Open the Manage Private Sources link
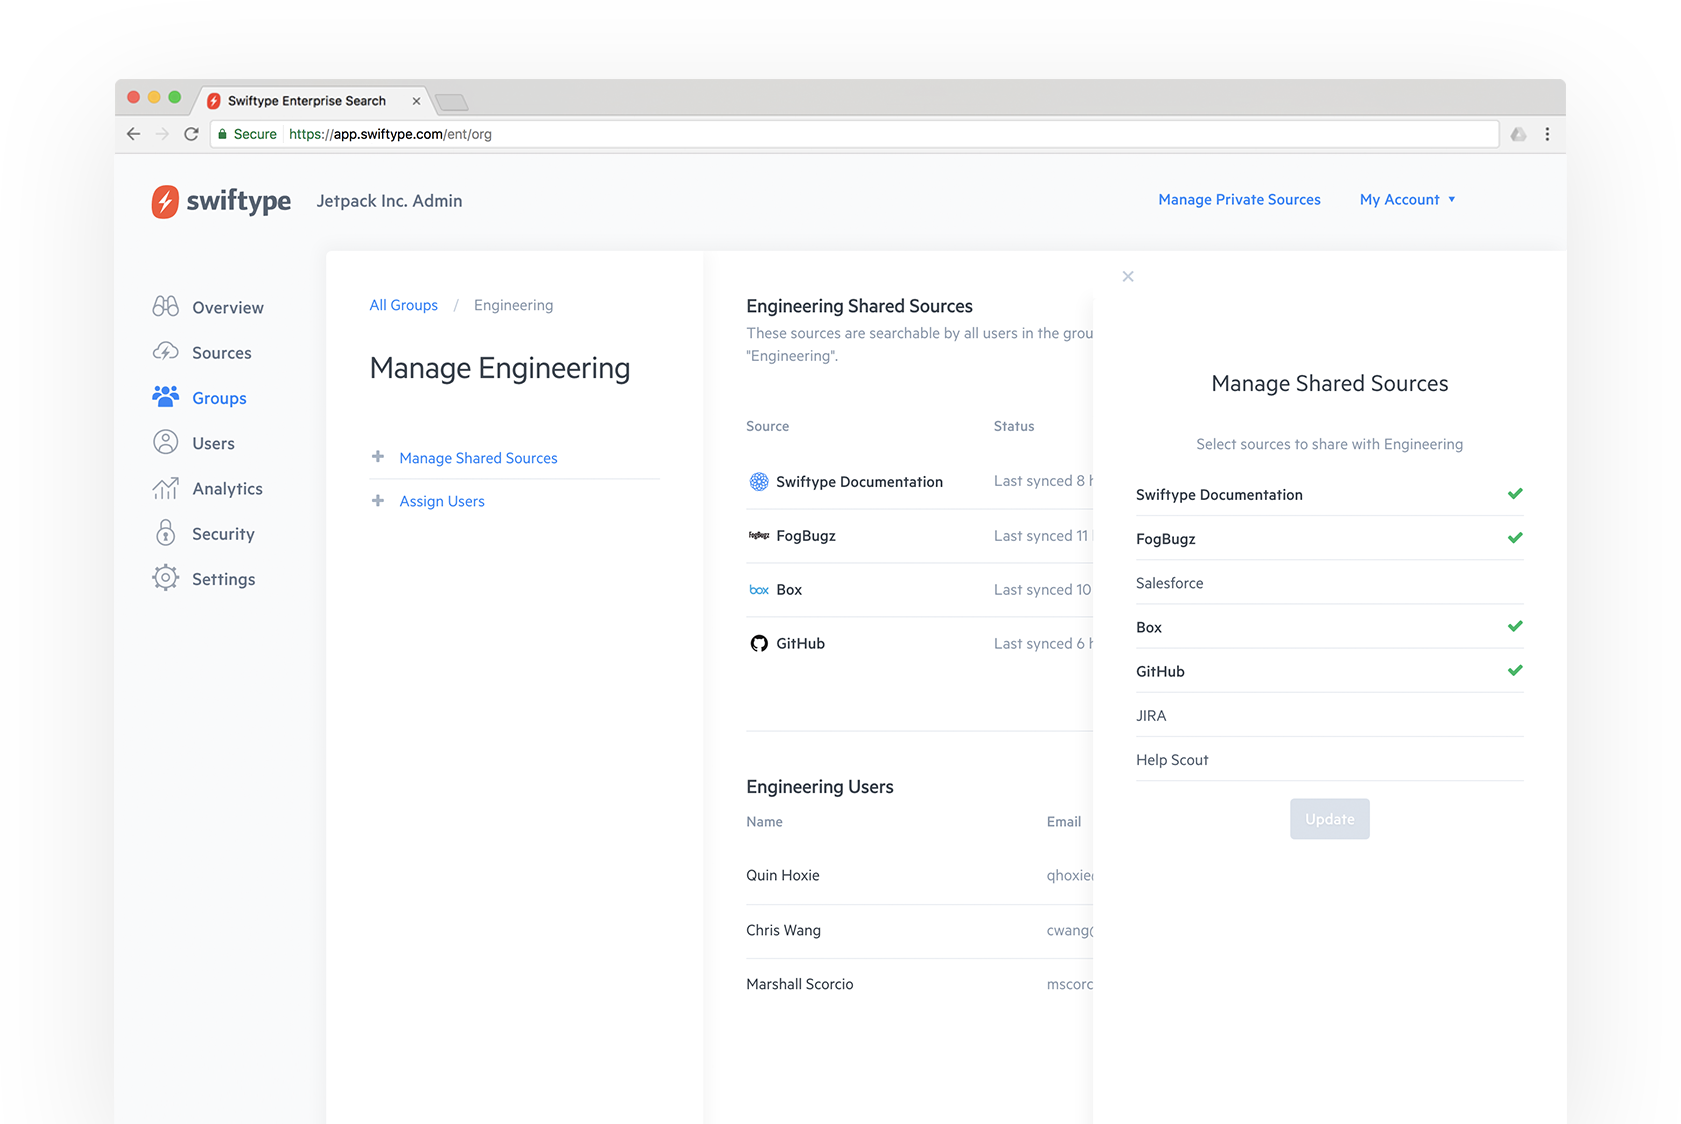Screen dimensions: 1681x1124 pyautogui.click(x=1239, y=200)
